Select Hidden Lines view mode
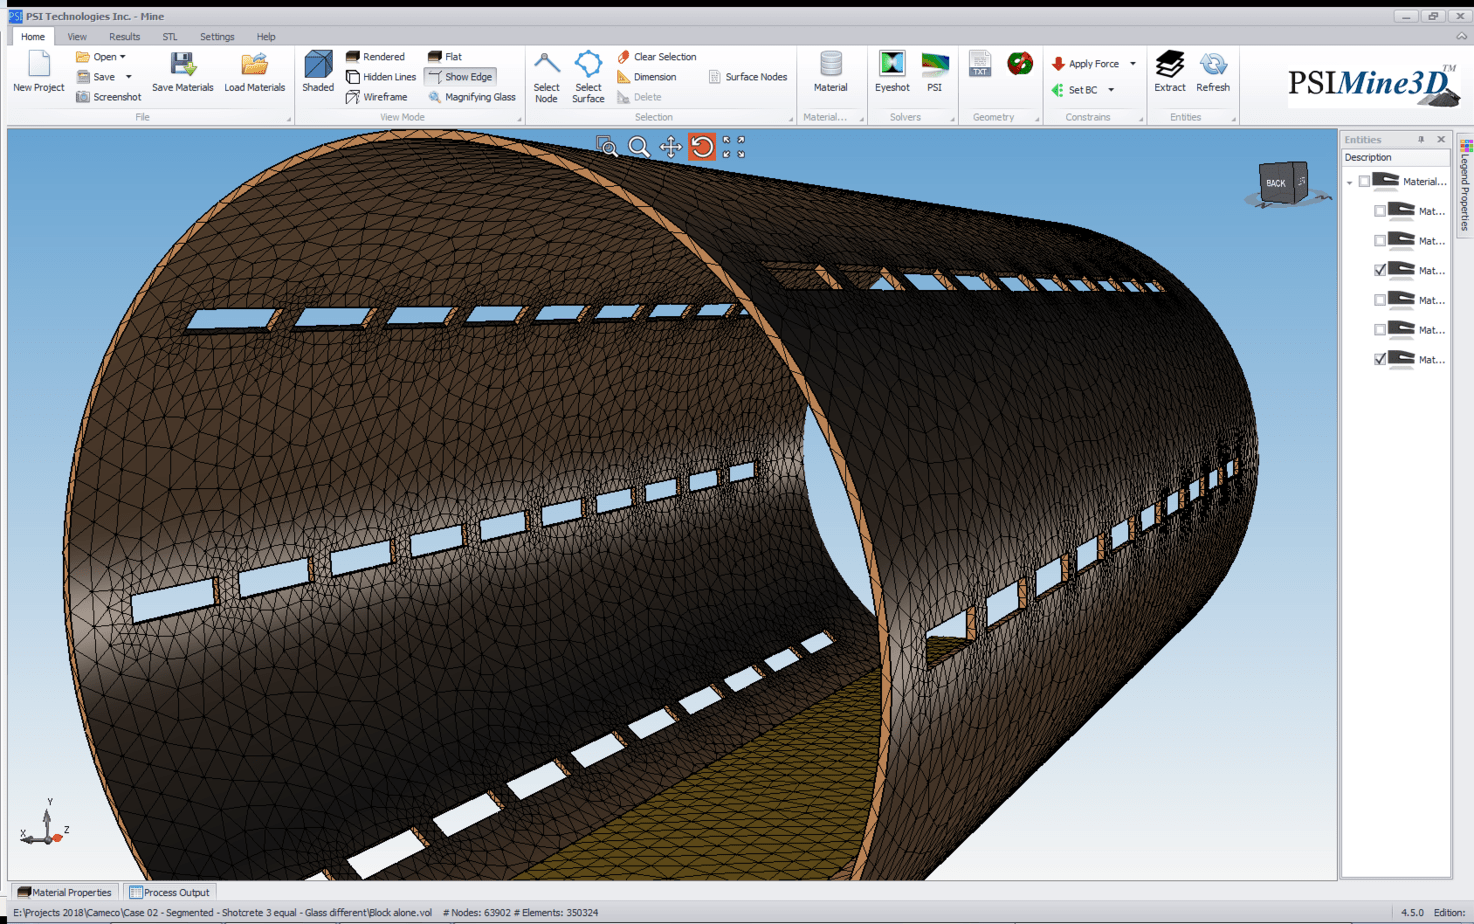Screen dimensions: 1474x924 [380, 77]
